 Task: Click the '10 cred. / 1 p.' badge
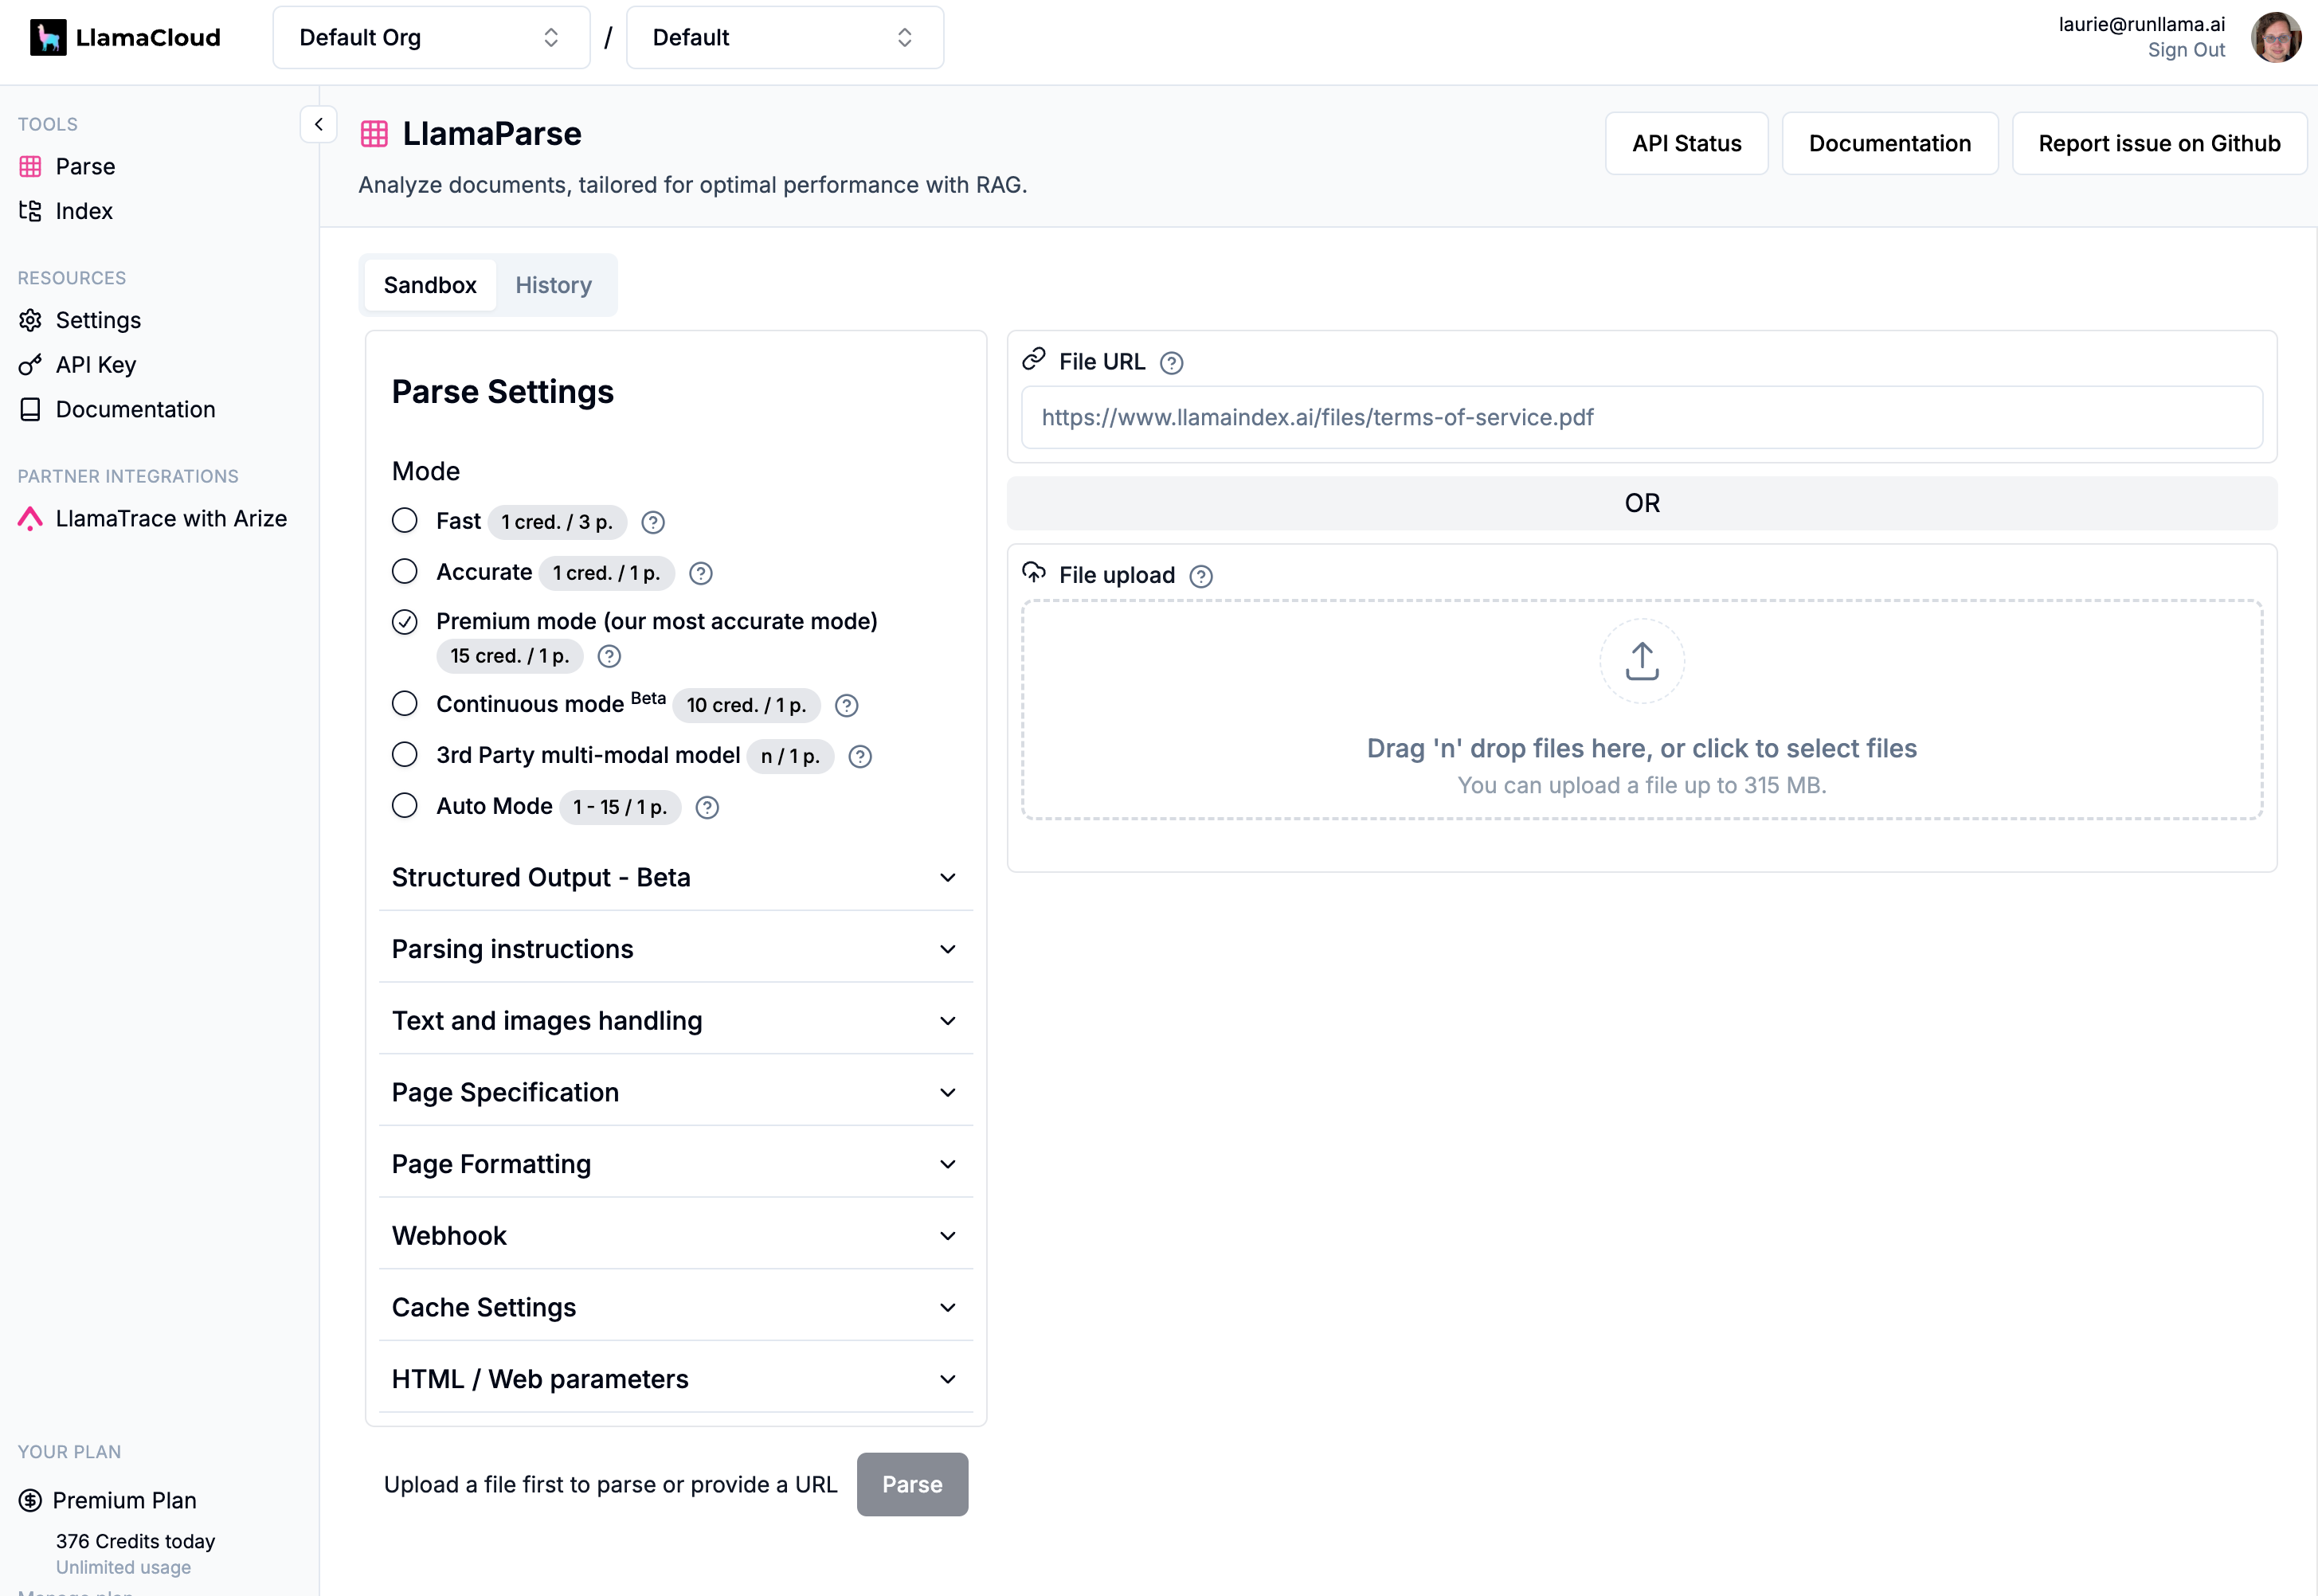(x=746, y=705)
